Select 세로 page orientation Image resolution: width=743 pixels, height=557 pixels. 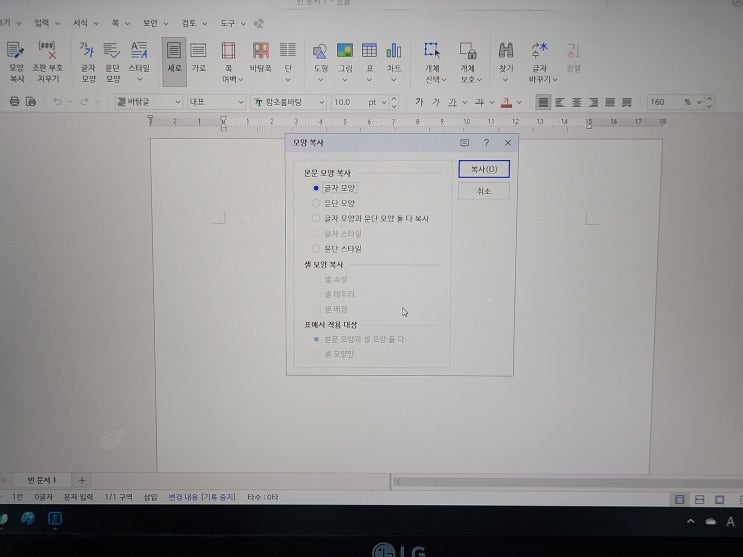(x=174, y=62)
